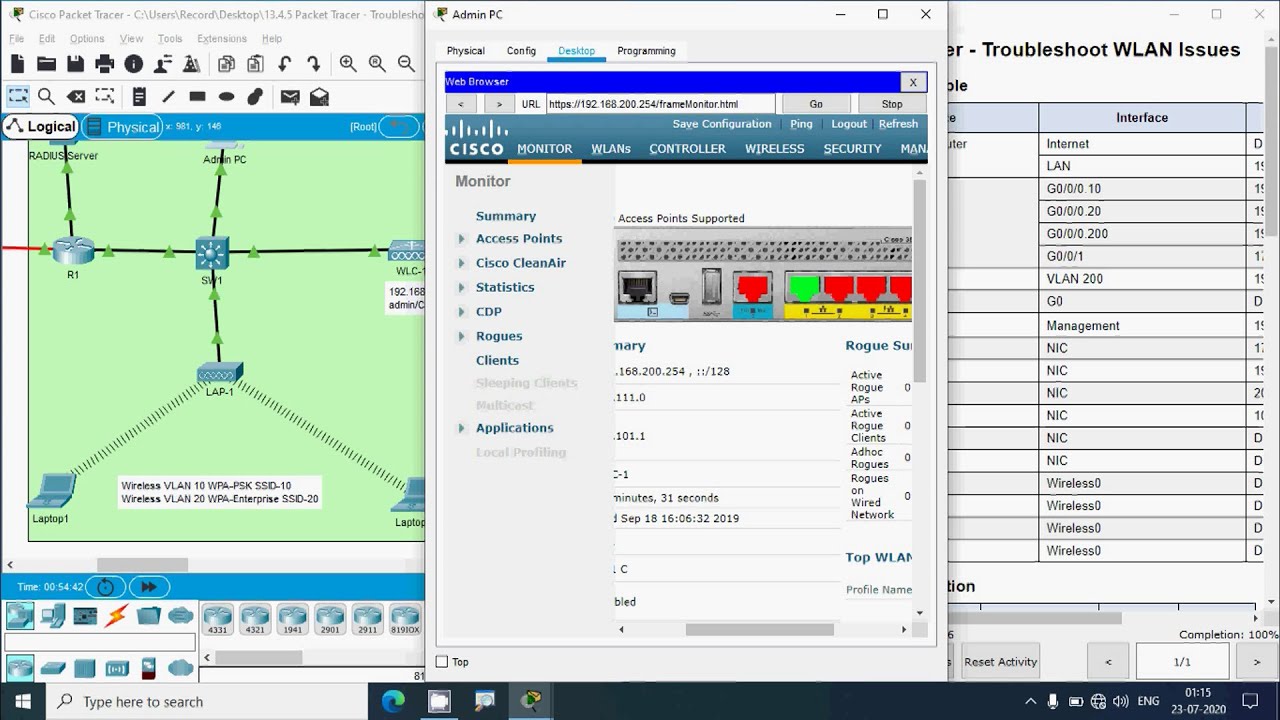Switch to Physical workspace view
This screenshot has height=720, width=1280.
(x=123, y=126)
